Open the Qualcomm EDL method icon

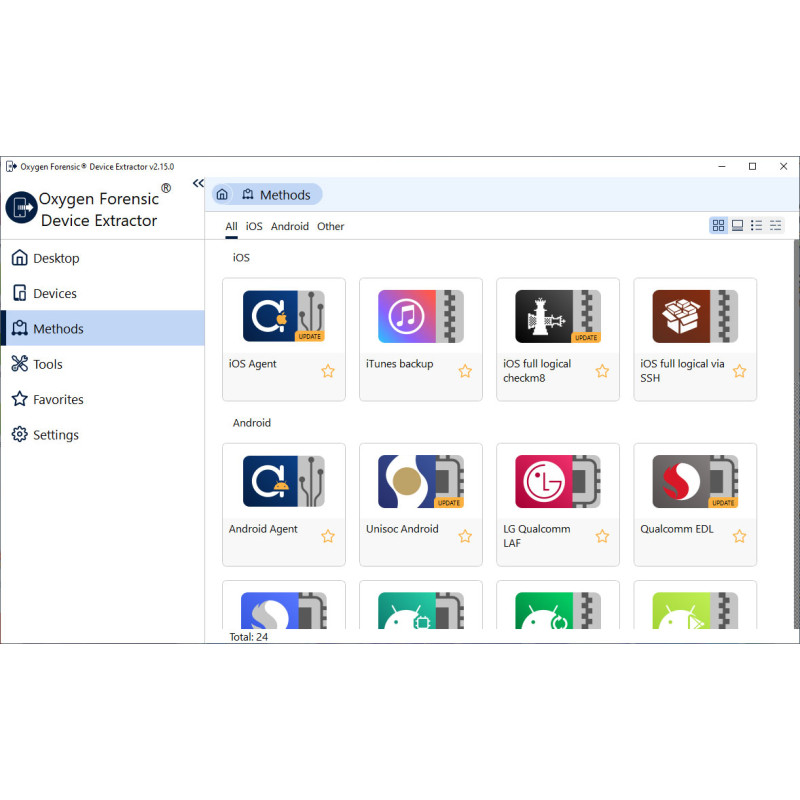[x=695, y=481]
